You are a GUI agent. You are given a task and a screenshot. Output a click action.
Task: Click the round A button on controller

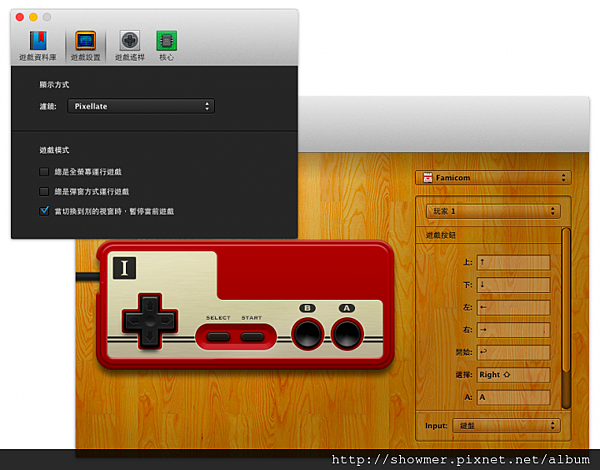[x=347, y=334]
